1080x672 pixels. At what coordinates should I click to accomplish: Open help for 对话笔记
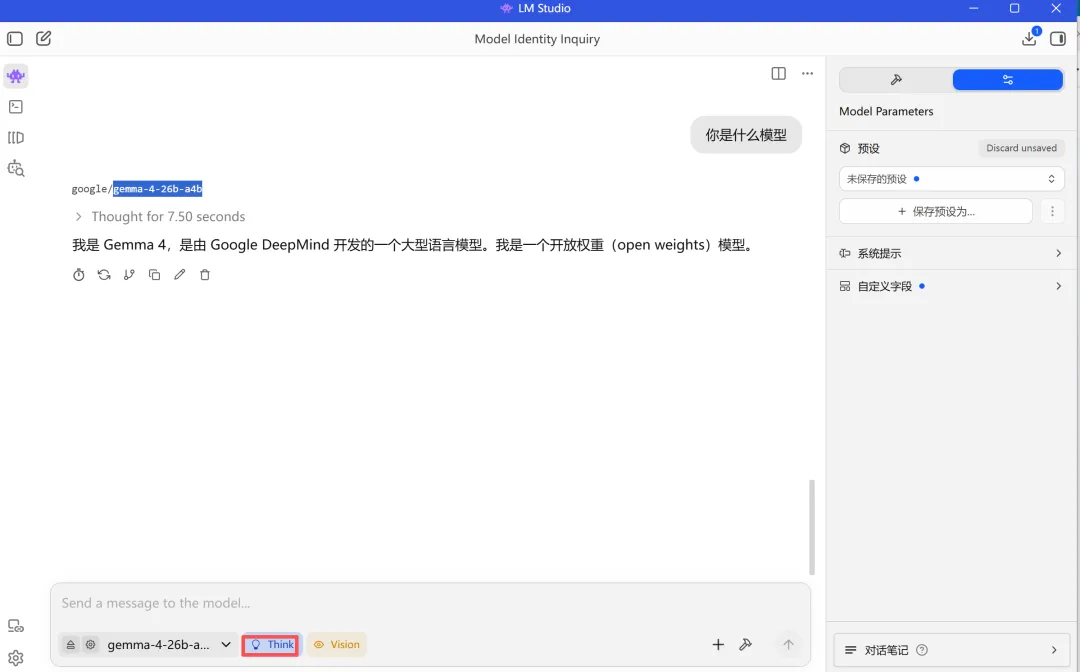[x=922, y=650]
